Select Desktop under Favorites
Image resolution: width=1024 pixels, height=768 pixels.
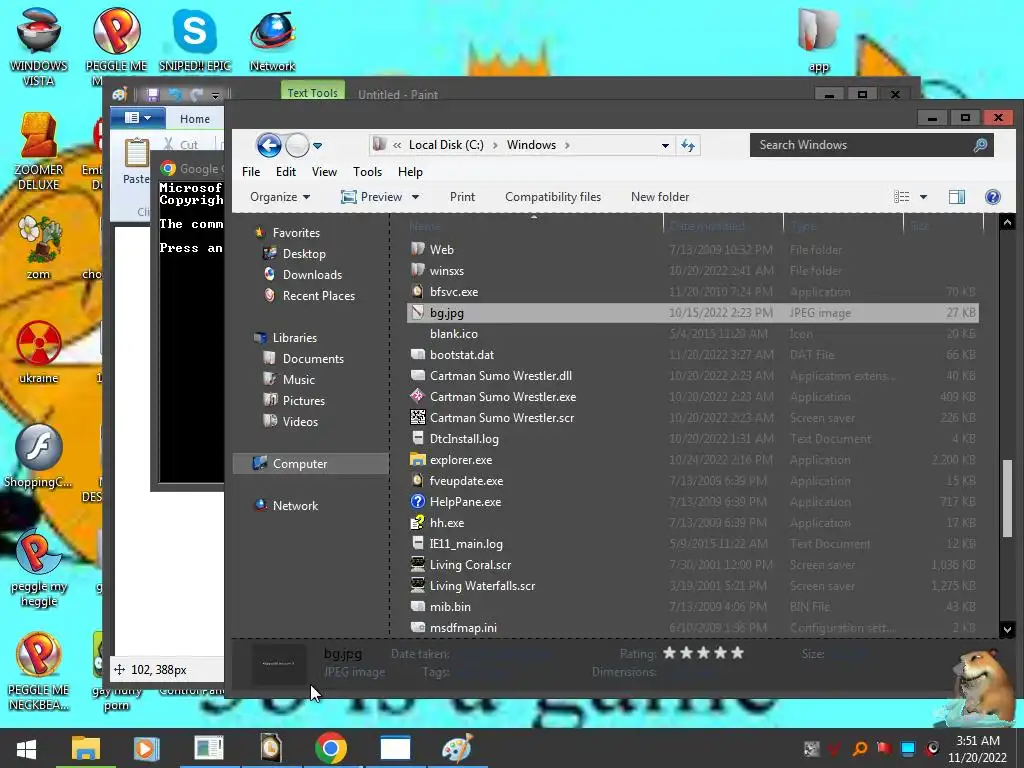pyautogui.click(x=304, y=253)
